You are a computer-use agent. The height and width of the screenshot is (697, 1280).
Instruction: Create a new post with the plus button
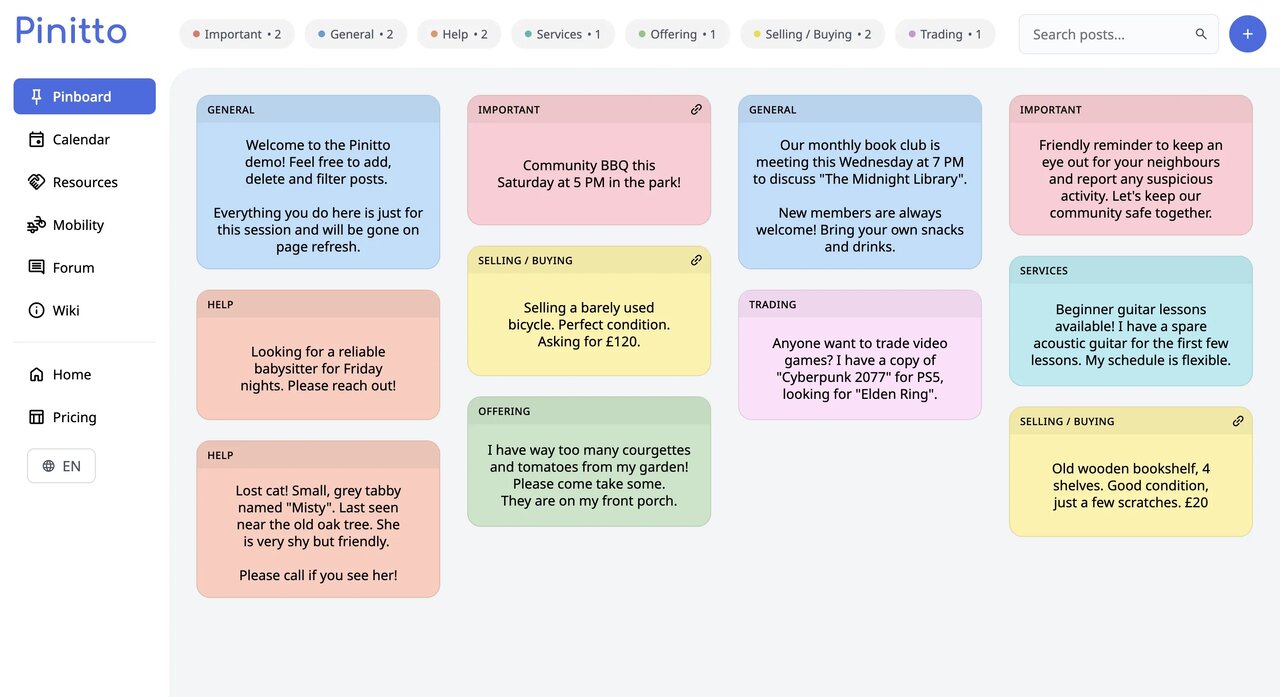point(1247,33)
